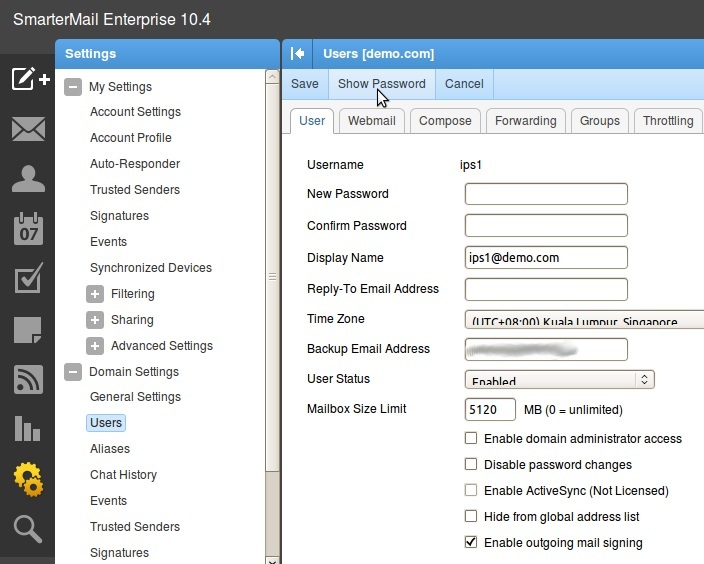Viewport: 704px width, 564px height.
Task: Open the User Status dropdown
Action: (559, 379)
